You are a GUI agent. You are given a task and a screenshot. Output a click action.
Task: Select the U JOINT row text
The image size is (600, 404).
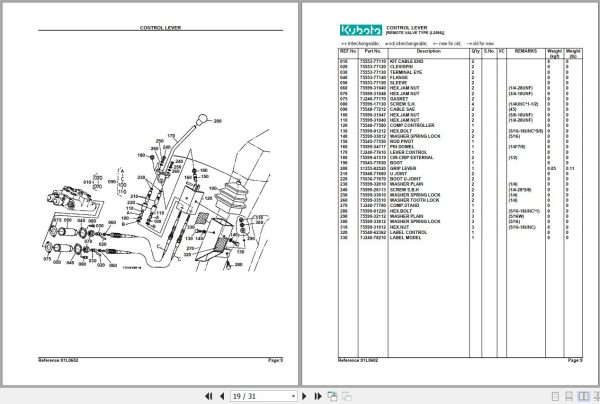point(398,174)
